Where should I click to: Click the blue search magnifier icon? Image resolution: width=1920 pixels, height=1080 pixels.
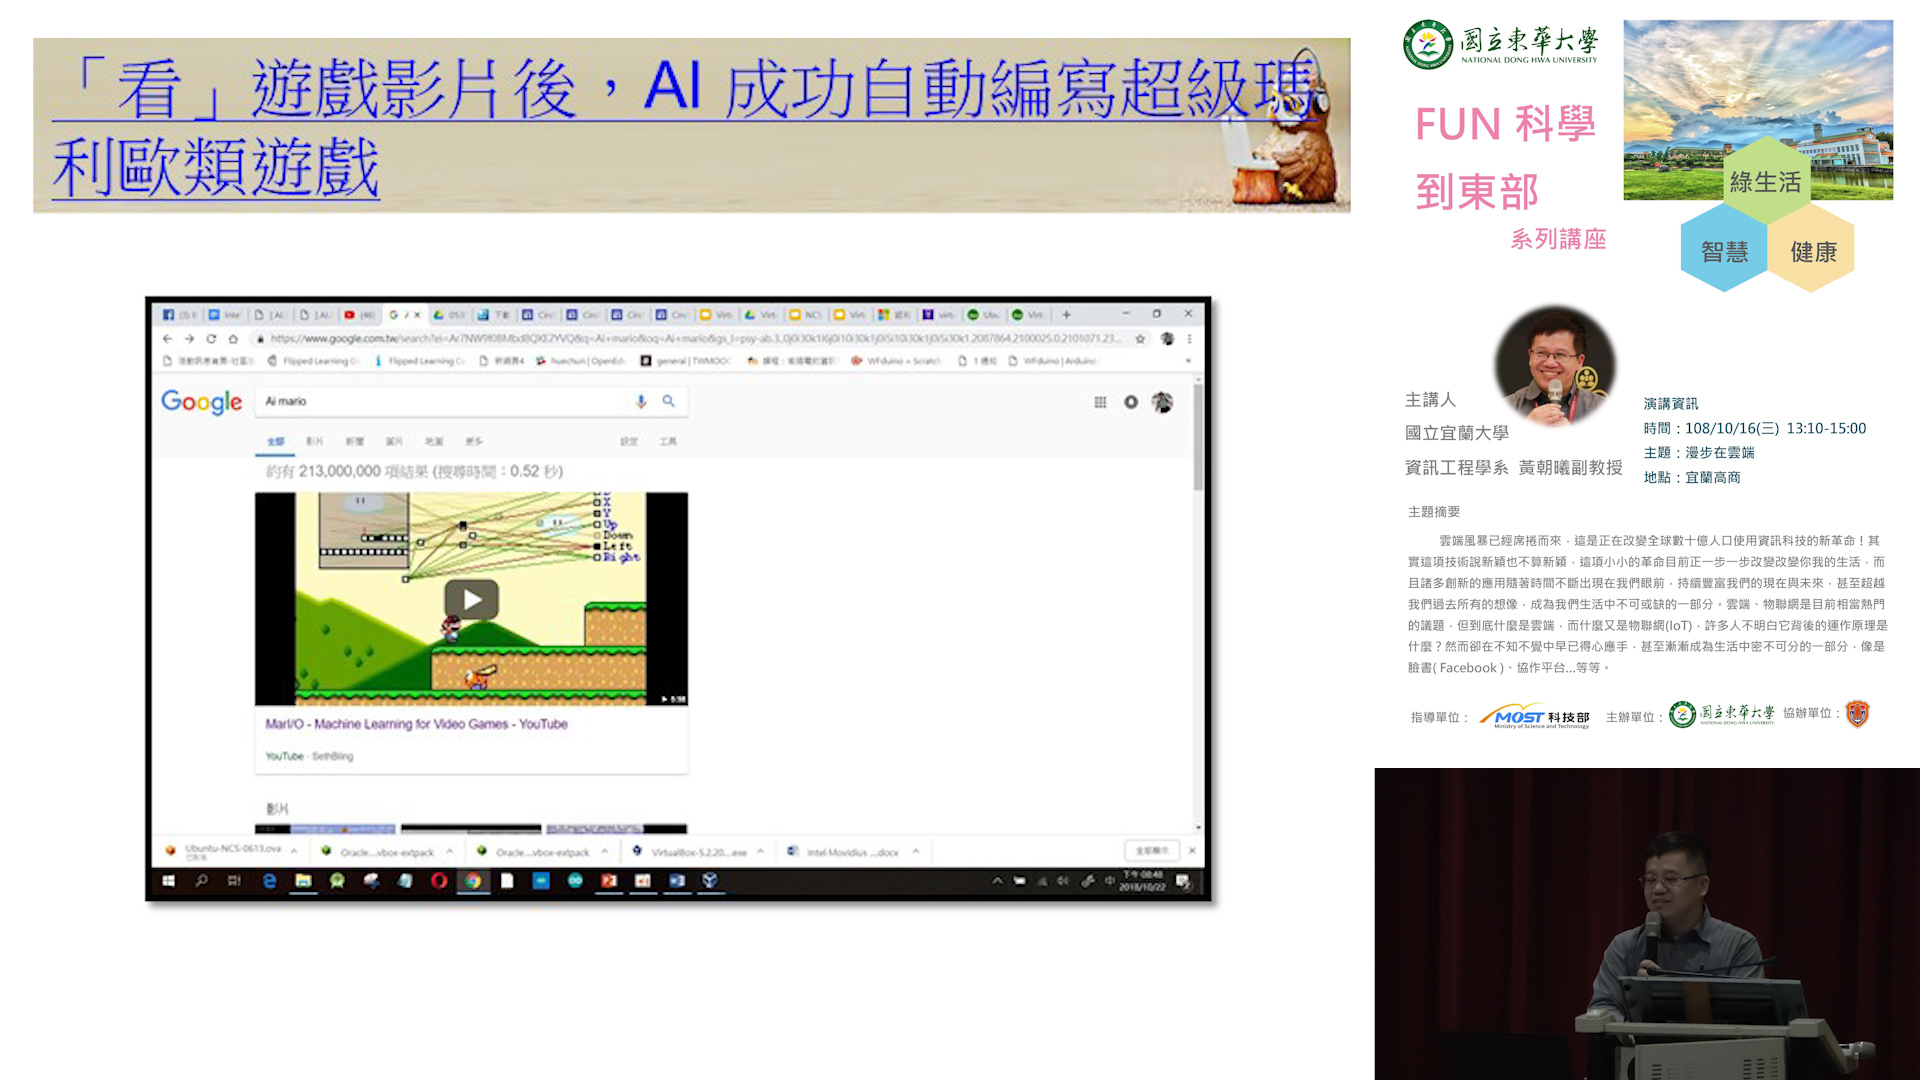668,401
